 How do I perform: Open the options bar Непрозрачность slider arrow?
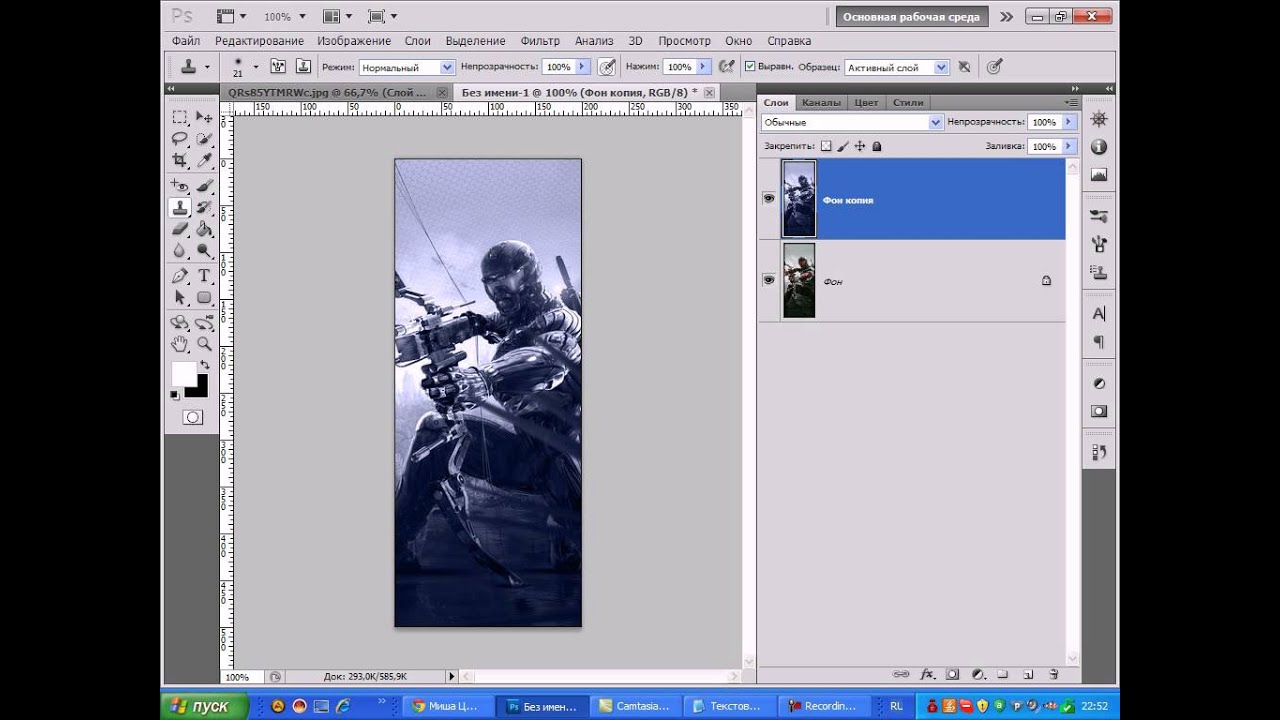[x=582, y=67]
